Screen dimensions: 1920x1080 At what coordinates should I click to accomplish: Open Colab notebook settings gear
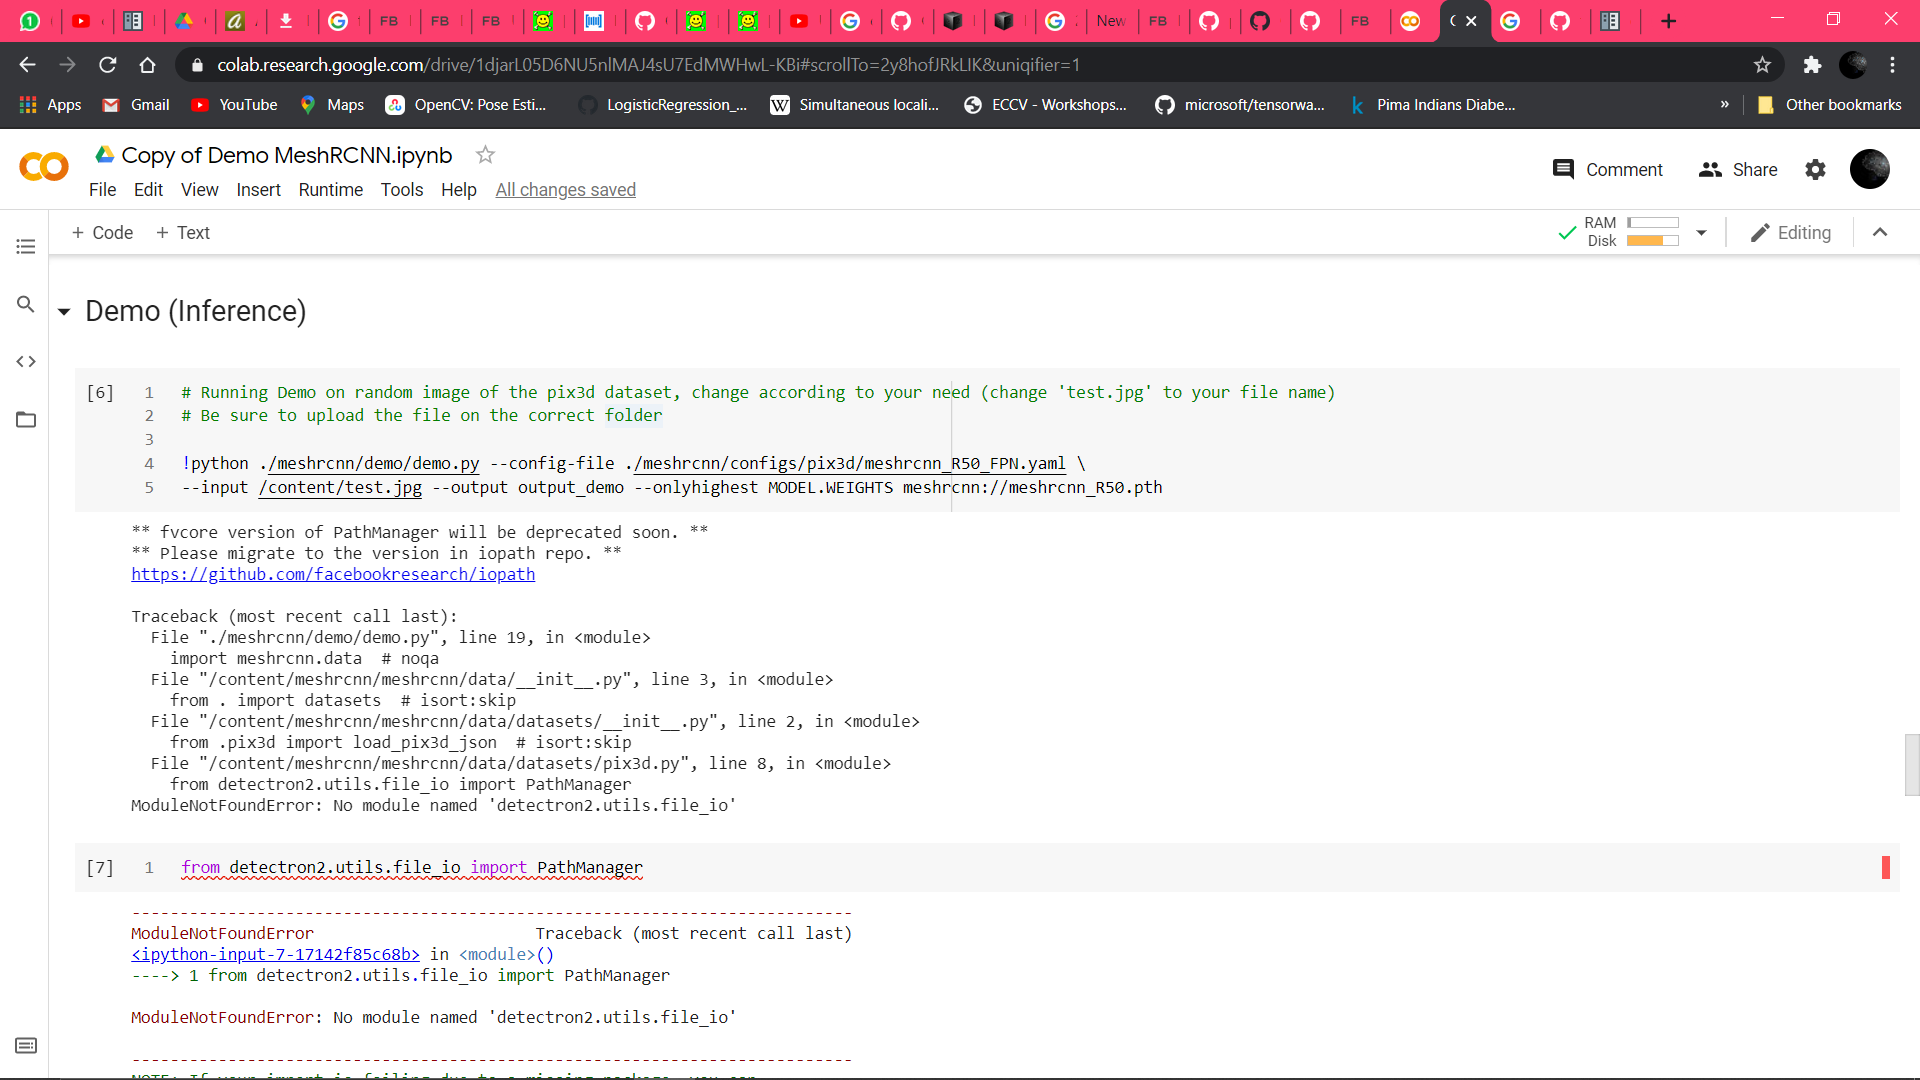pos(1815,169)
